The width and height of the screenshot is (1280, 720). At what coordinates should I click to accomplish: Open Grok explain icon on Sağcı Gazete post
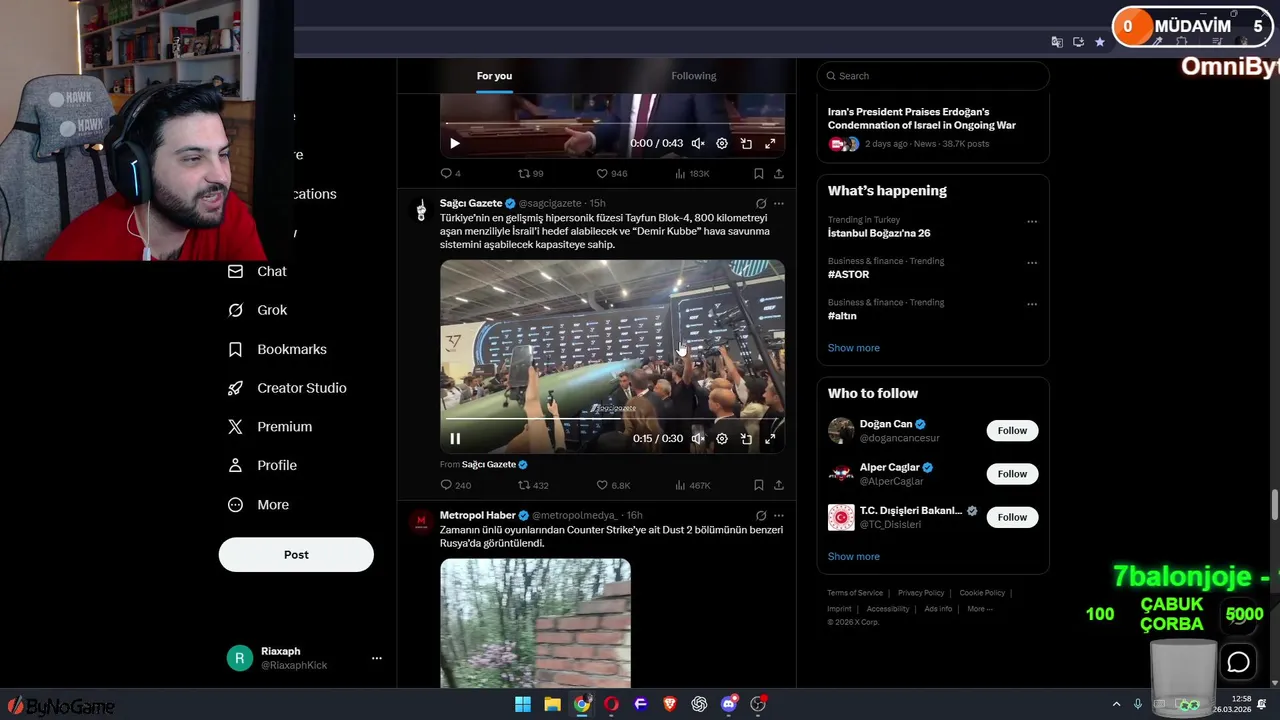tap(761, 203)
